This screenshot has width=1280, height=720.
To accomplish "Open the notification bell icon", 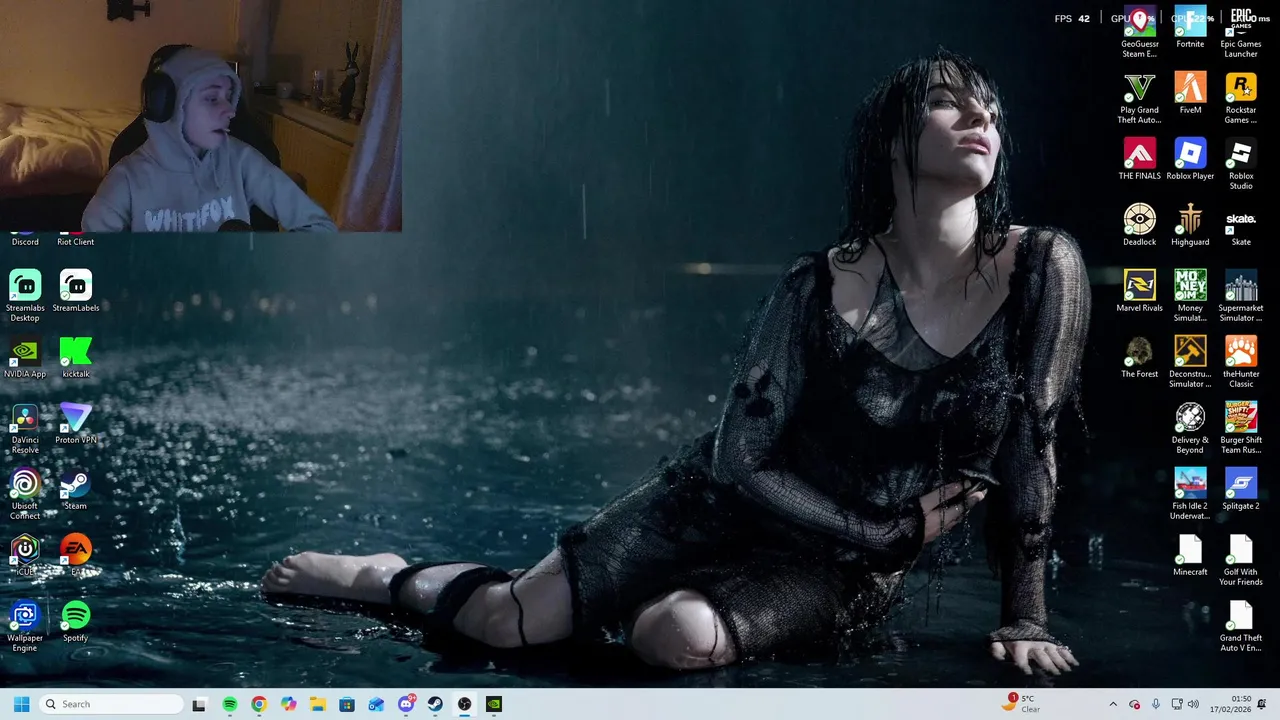I will coord(1262,704).
